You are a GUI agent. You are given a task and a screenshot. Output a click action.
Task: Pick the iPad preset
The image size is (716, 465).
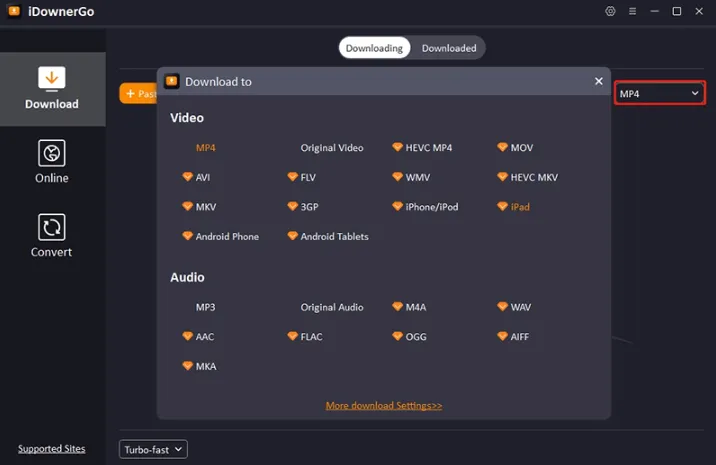(x=513, y=207)
